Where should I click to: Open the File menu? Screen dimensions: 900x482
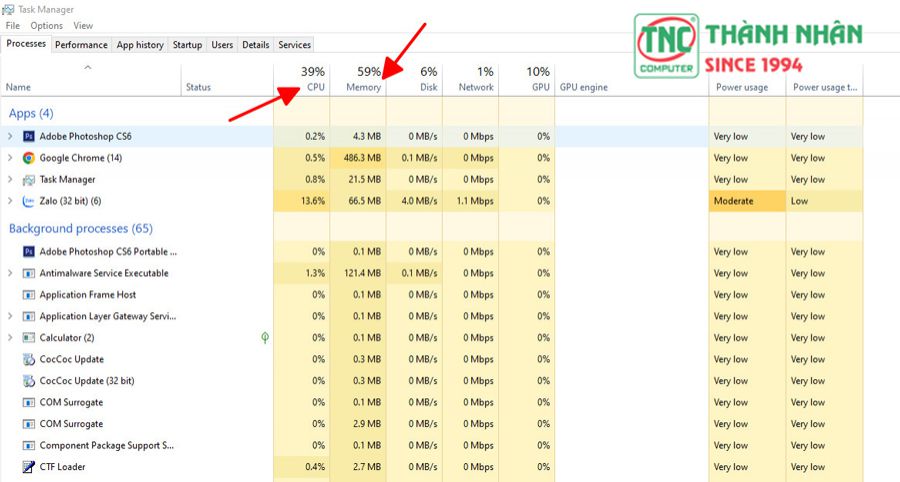click(13, 26)
